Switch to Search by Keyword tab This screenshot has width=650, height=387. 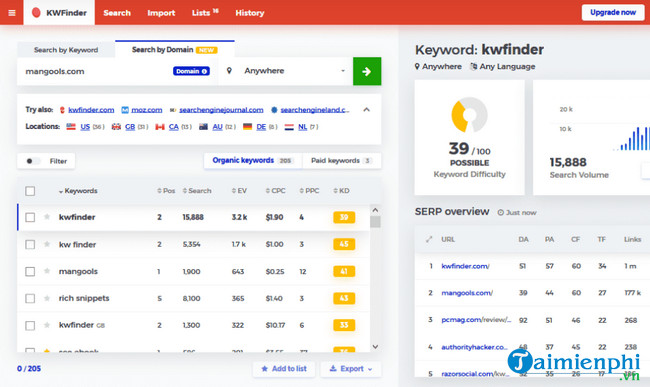(x=66, y=50)
